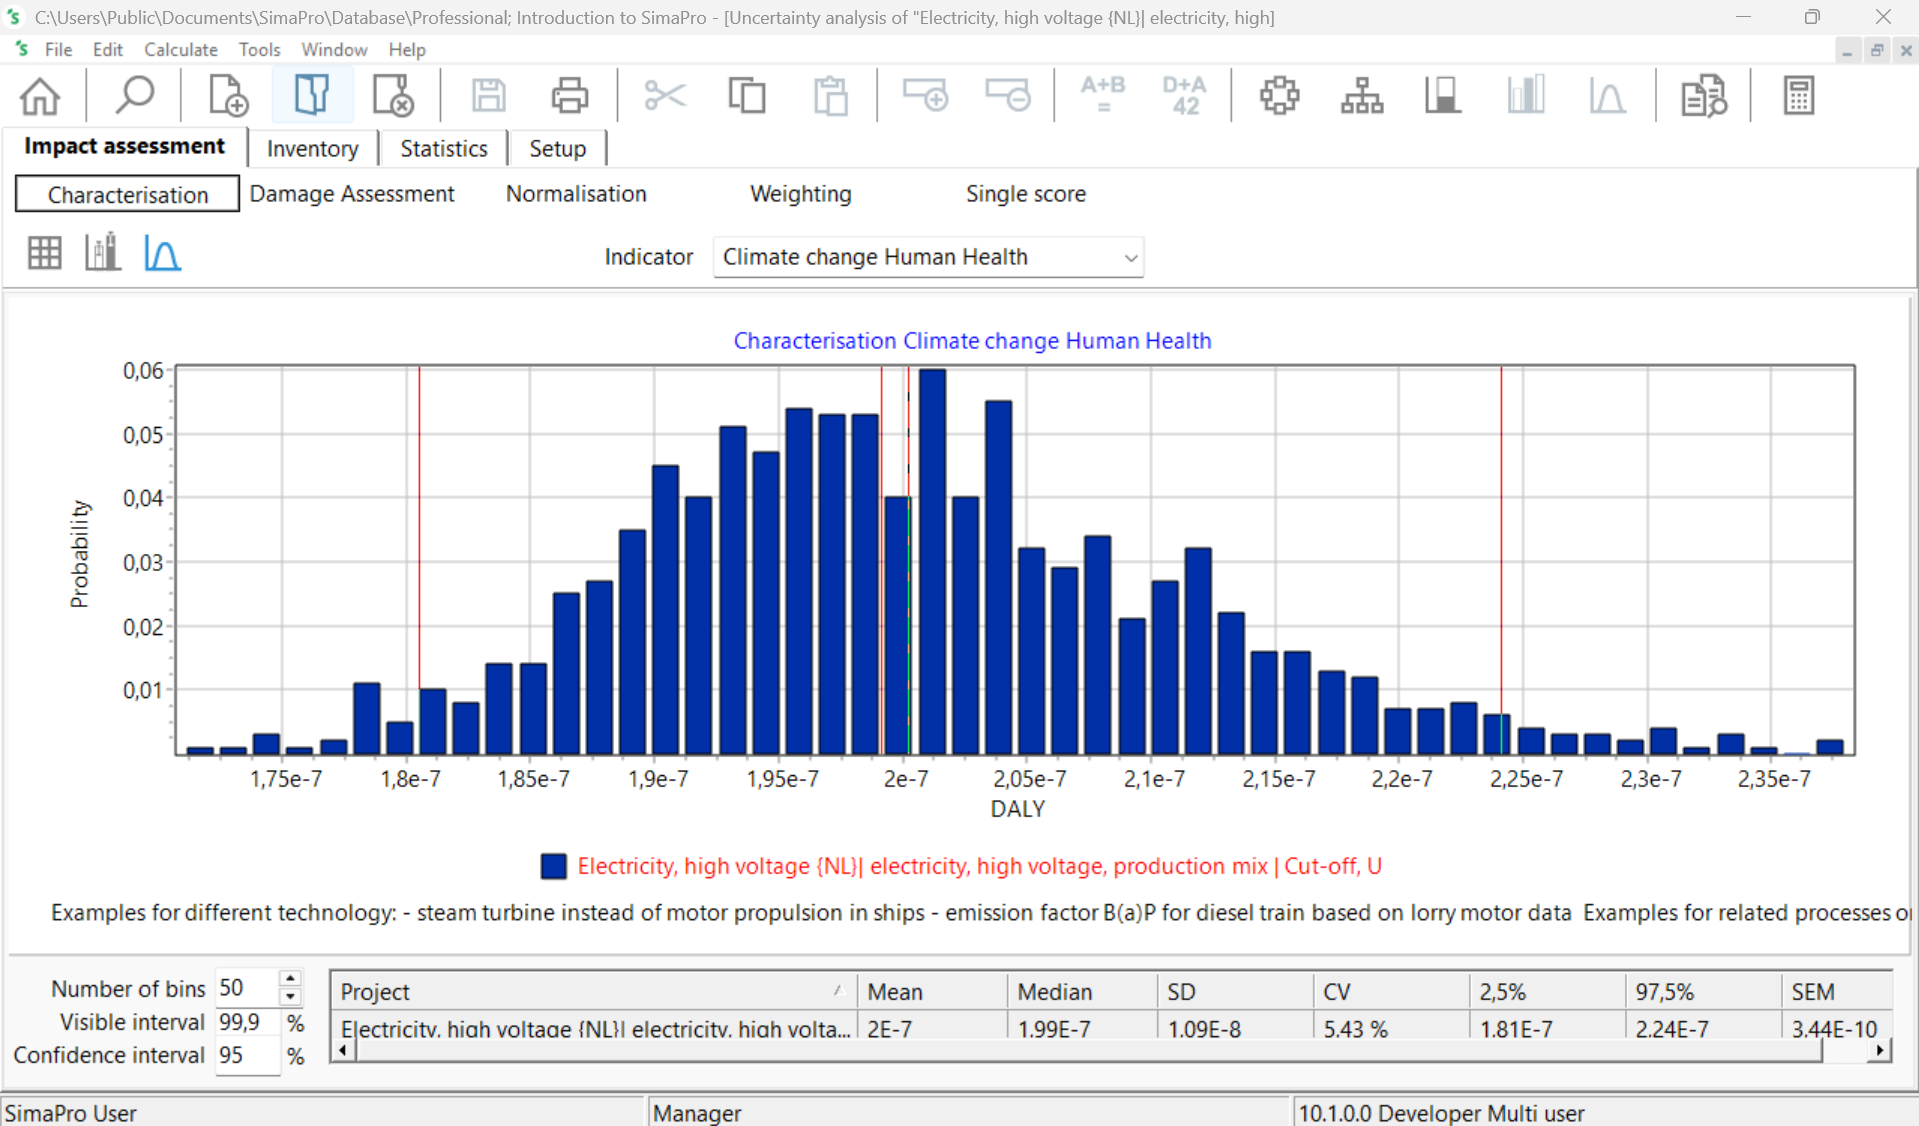The image size is (1919, 1126).
Task: Select the Damage Assessment view
Action: (351, 194)
